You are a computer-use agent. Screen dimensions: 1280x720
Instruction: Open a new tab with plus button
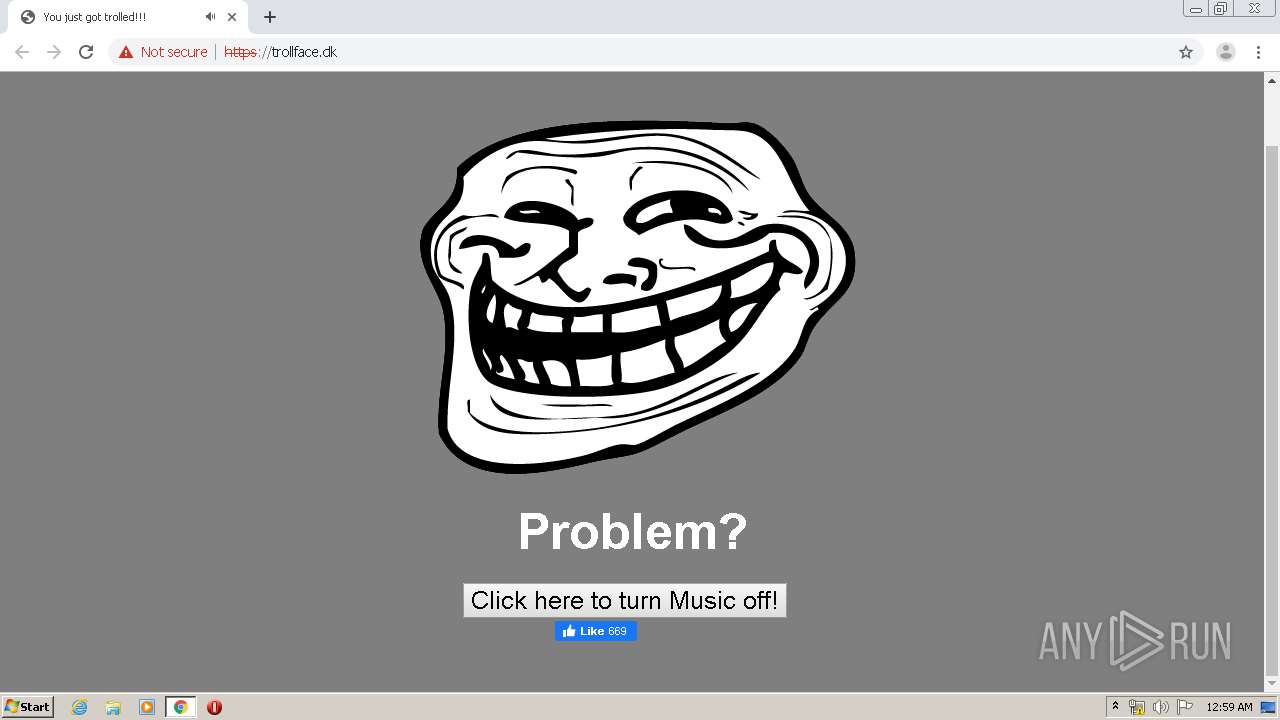(x=270, y=17)
